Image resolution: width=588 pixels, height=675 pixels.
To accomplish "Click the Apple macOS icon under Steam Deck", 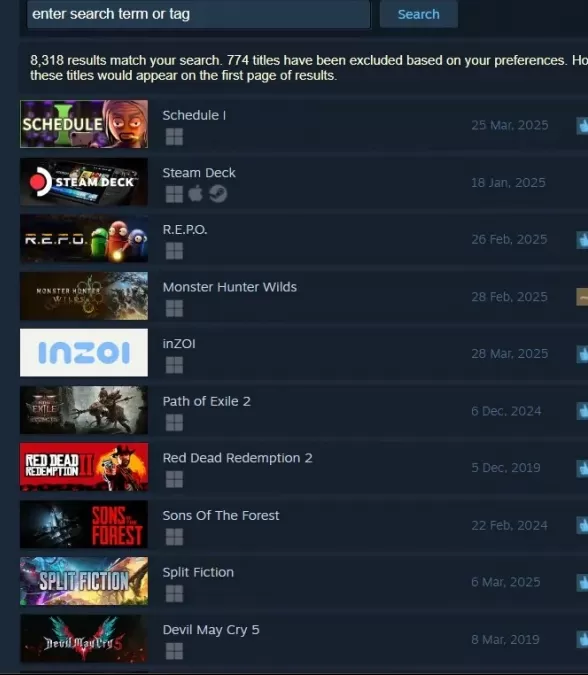I will (195, 194).
